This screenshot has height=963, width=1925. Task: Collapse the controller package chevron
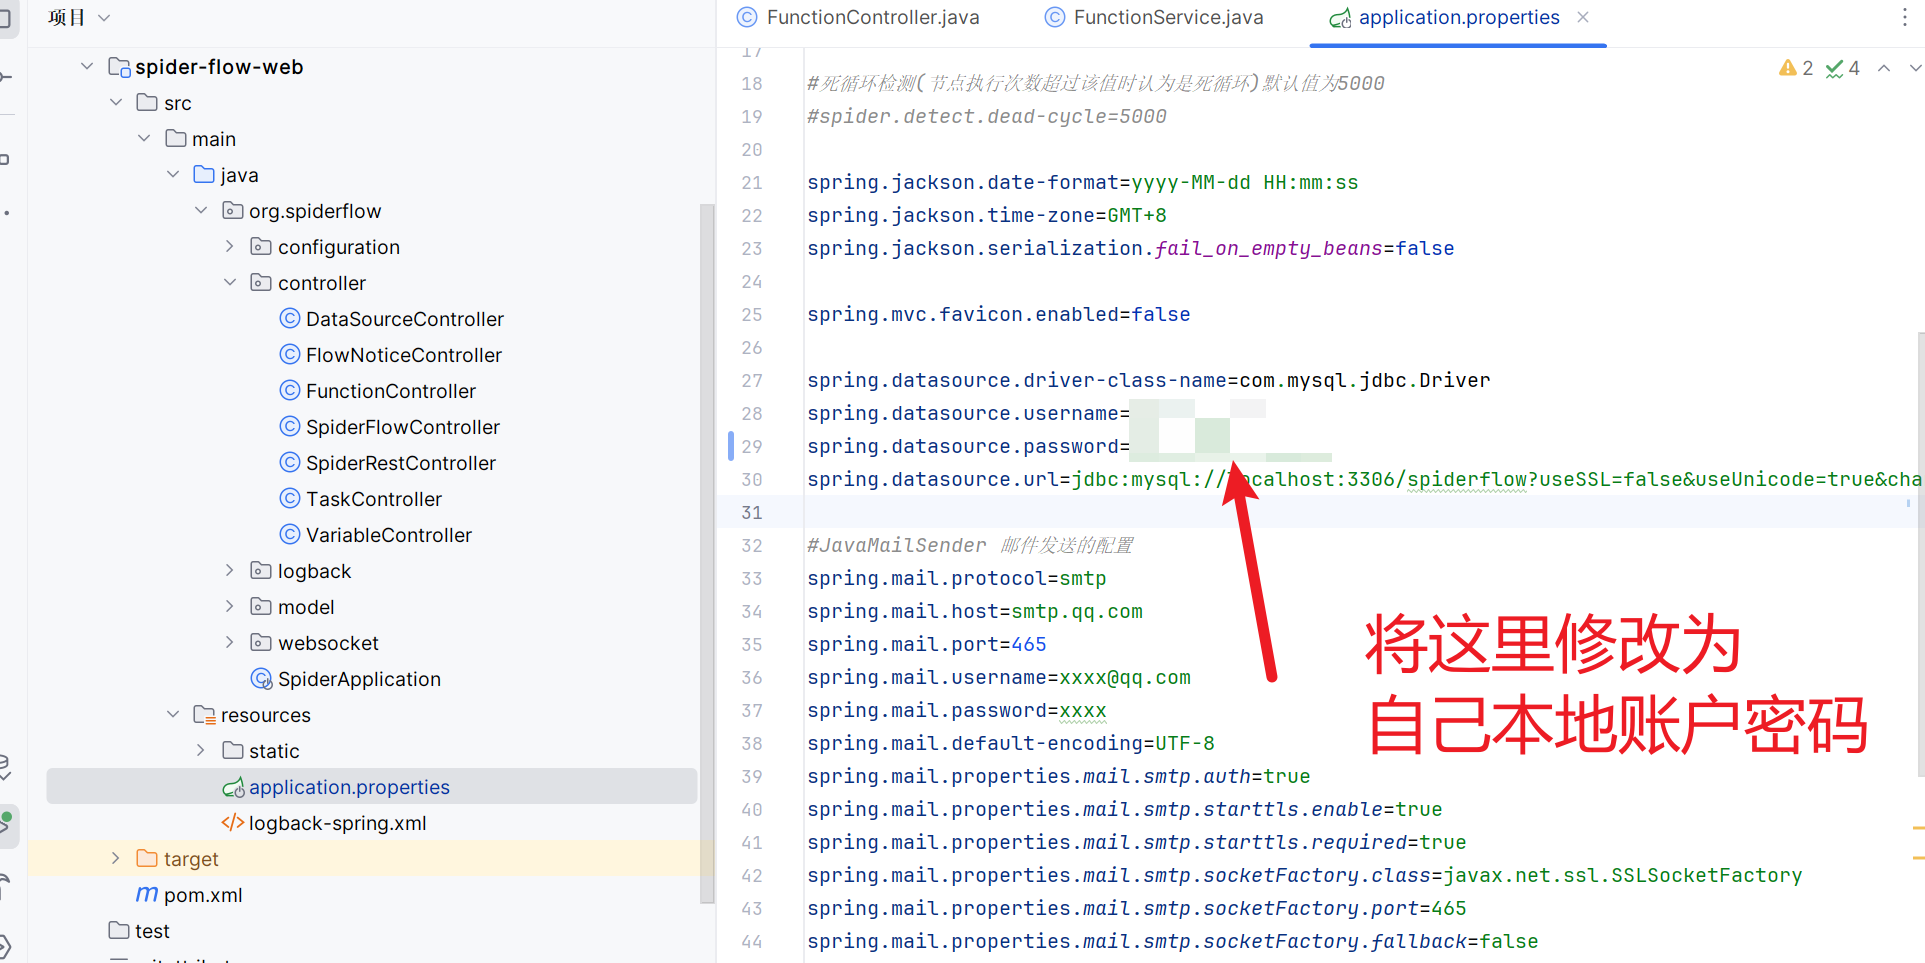coord(230,283)
